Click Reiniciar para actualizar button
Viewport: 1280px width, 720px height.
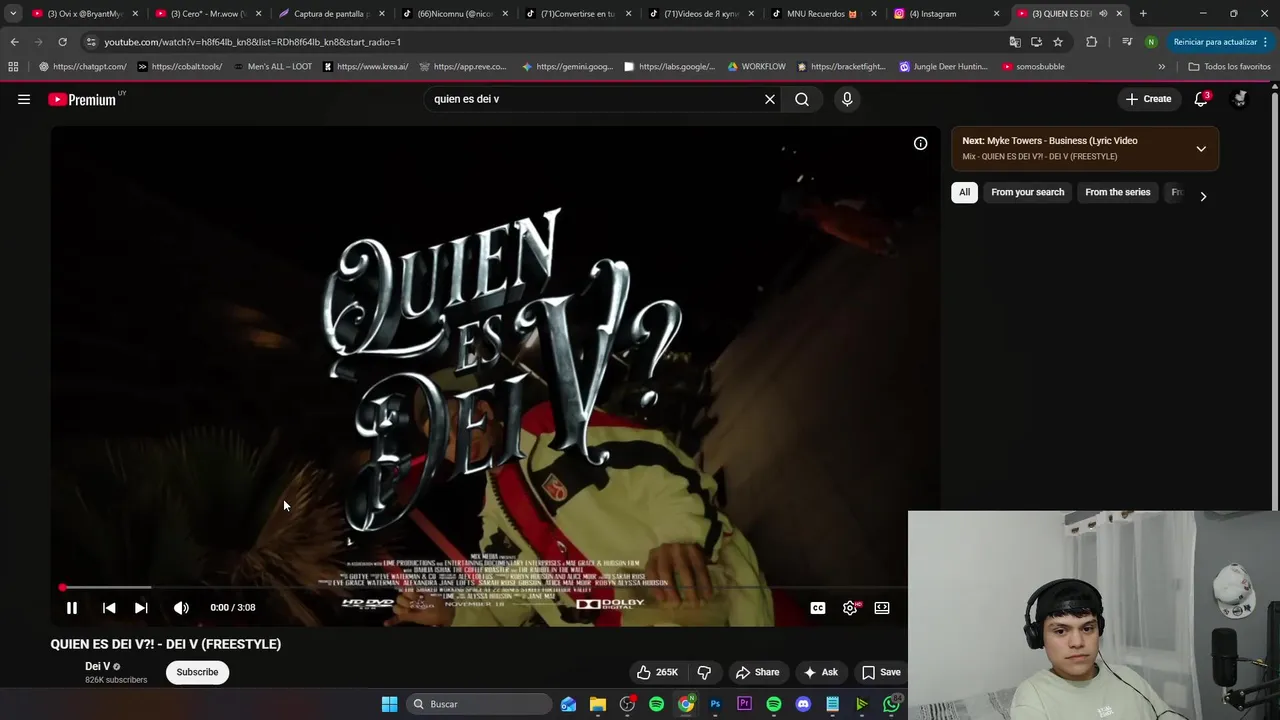(1221, 42)
